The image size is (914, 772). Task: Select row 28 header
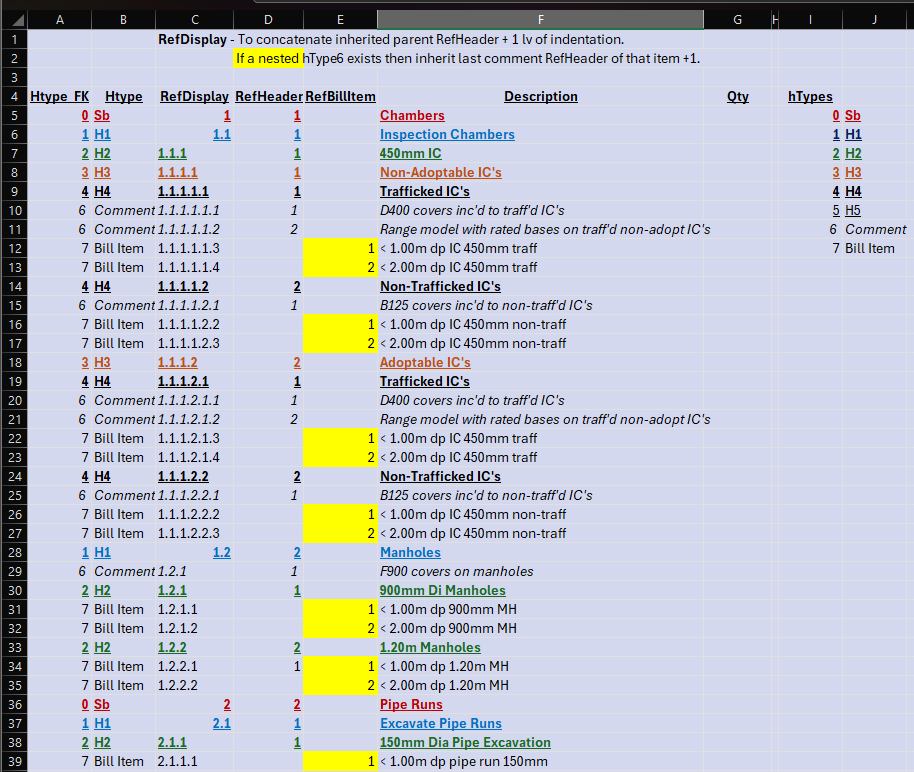(x=15, y=552)
